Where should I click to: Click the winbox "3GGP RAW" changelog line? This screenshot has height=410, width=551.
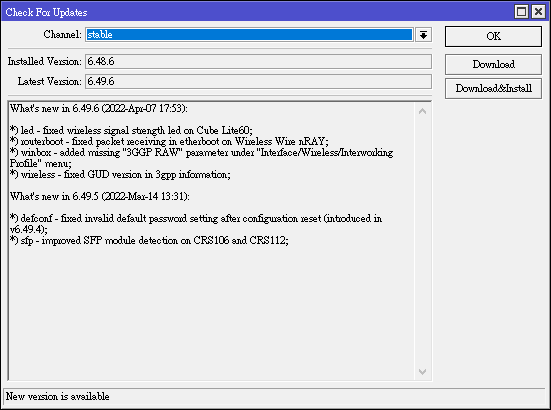click(201, 158)
